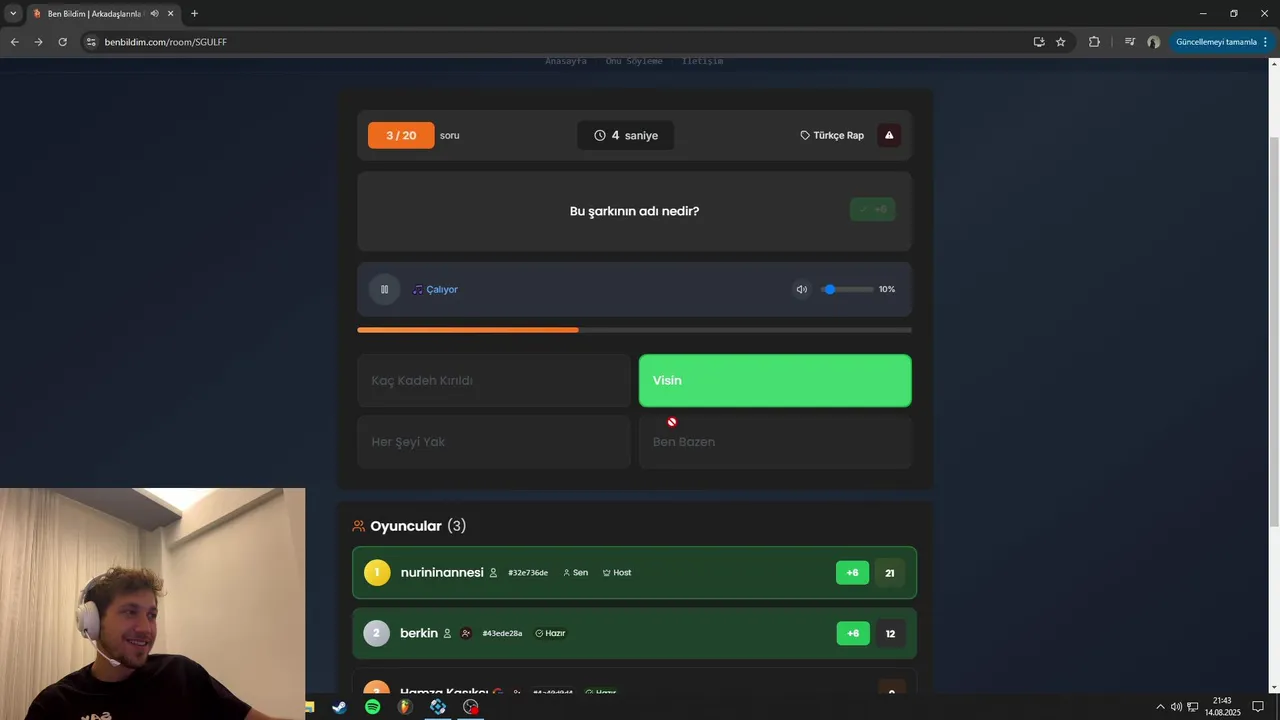Open the Onu Söyleme navigation link
Viewport: 1280px width, 720px height.
click(x=634, y=61)
